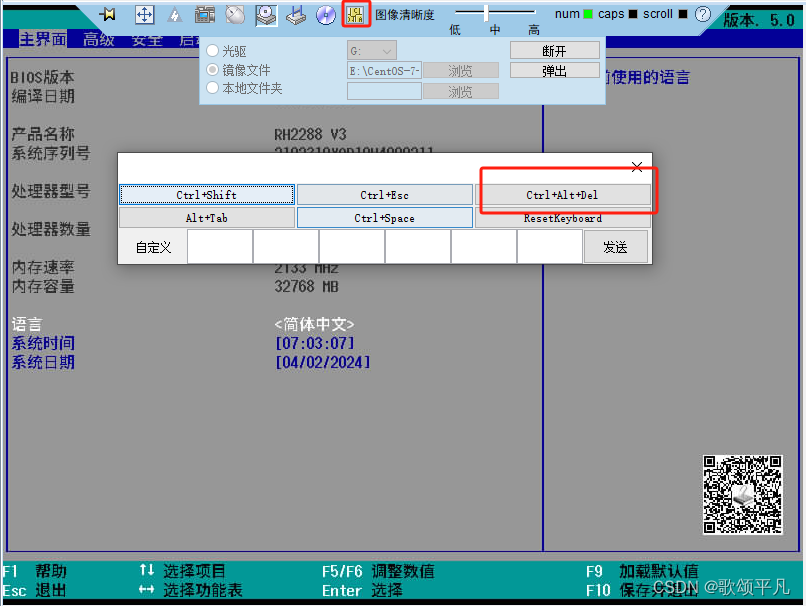
Task: Select the mouse settings icon
Action: click(235, 15)
